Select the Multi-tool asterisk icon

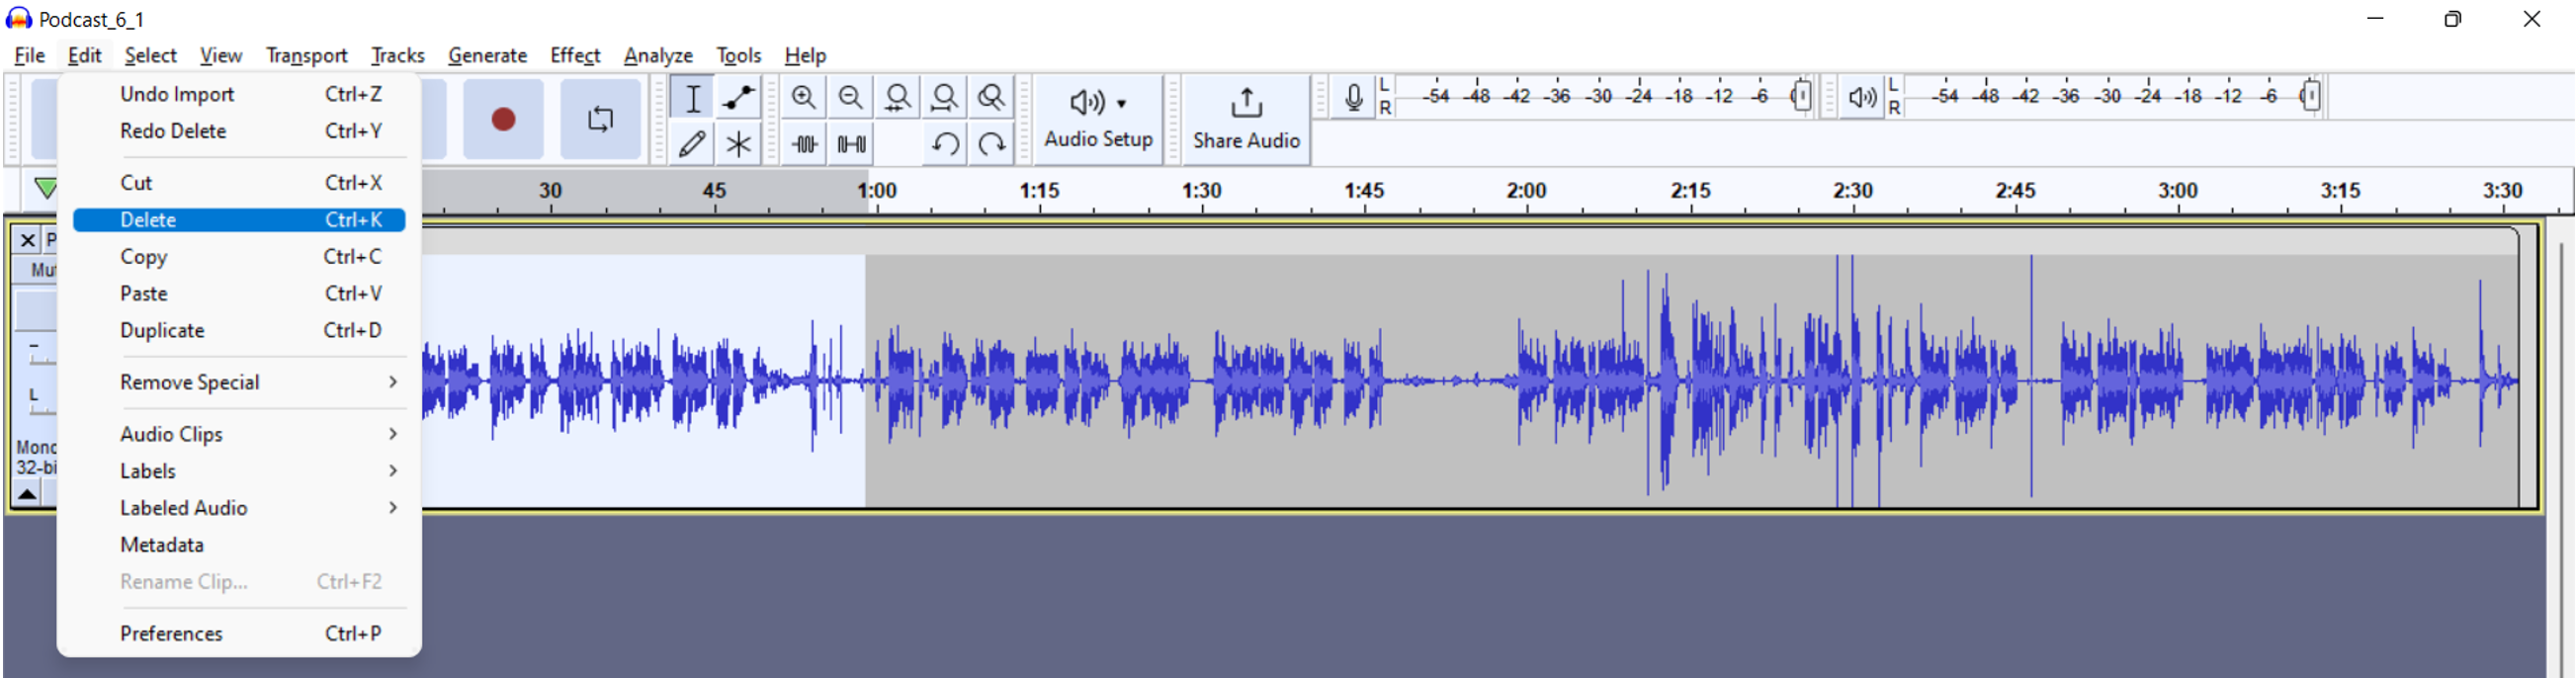[739, 144]
